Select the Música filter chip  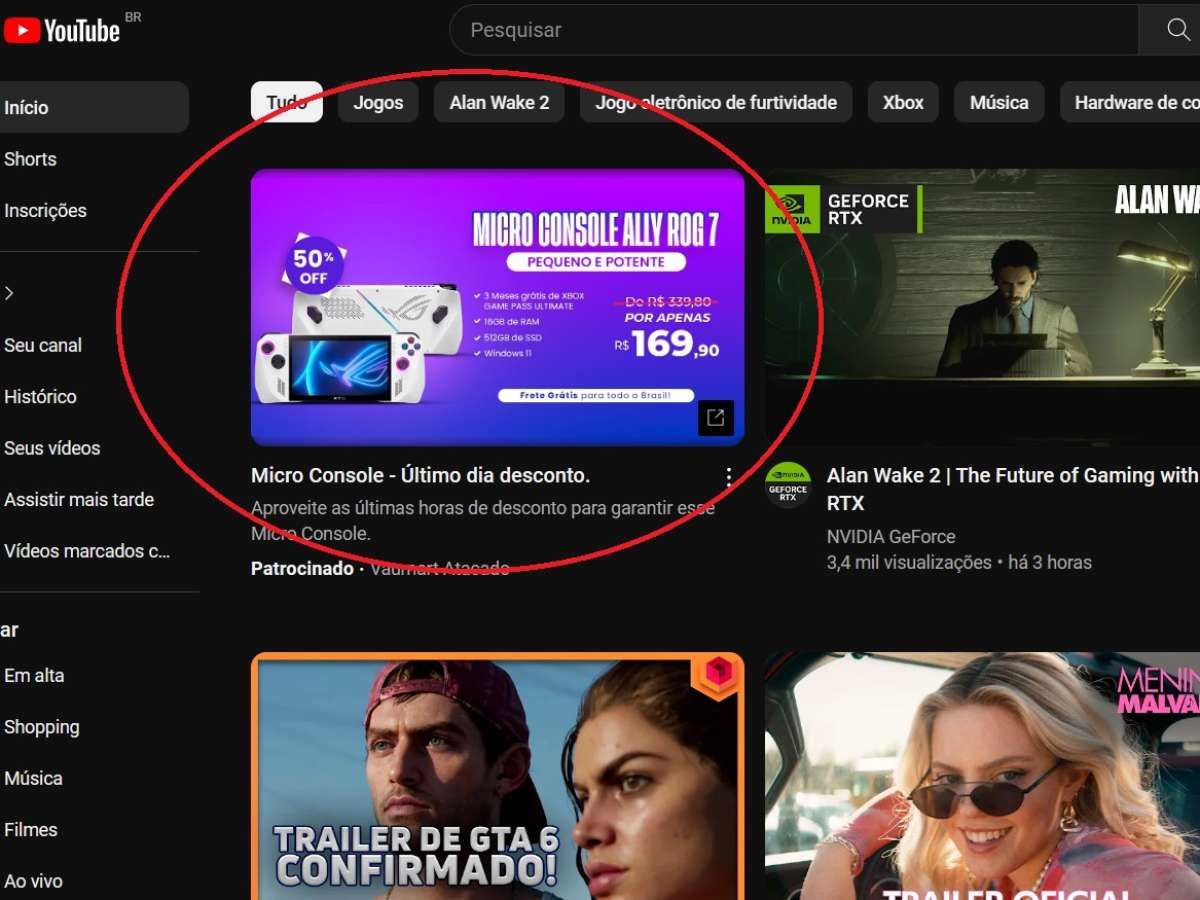pyautogui.click(x=998, y=103)
